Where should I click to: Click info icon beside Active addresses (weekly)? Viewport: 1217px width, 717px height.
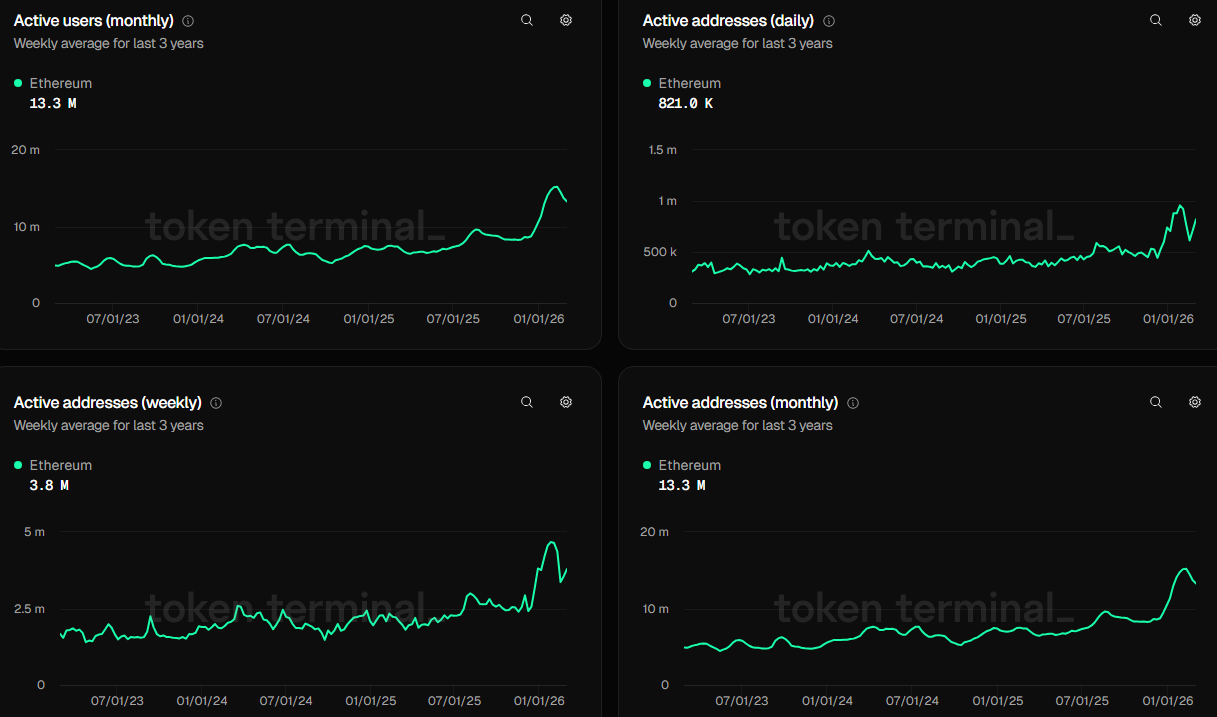pos(216,403)
